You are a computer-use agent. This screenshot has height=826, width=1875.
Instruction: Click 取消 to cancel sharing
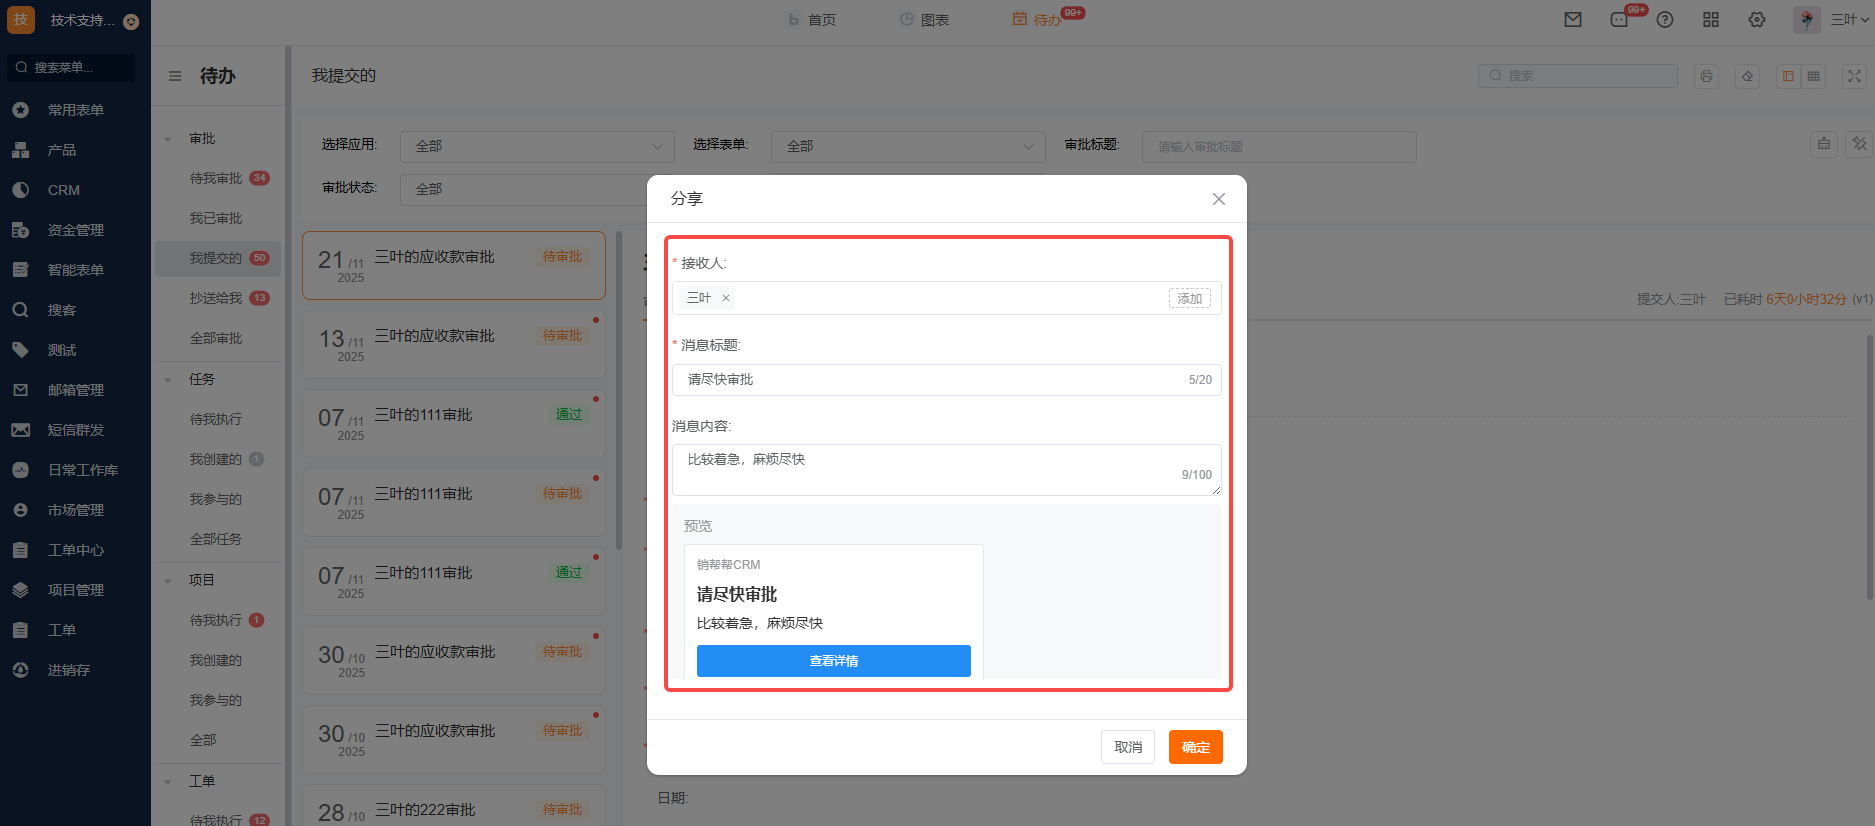pyautogui.click(x=1127, y=747)
